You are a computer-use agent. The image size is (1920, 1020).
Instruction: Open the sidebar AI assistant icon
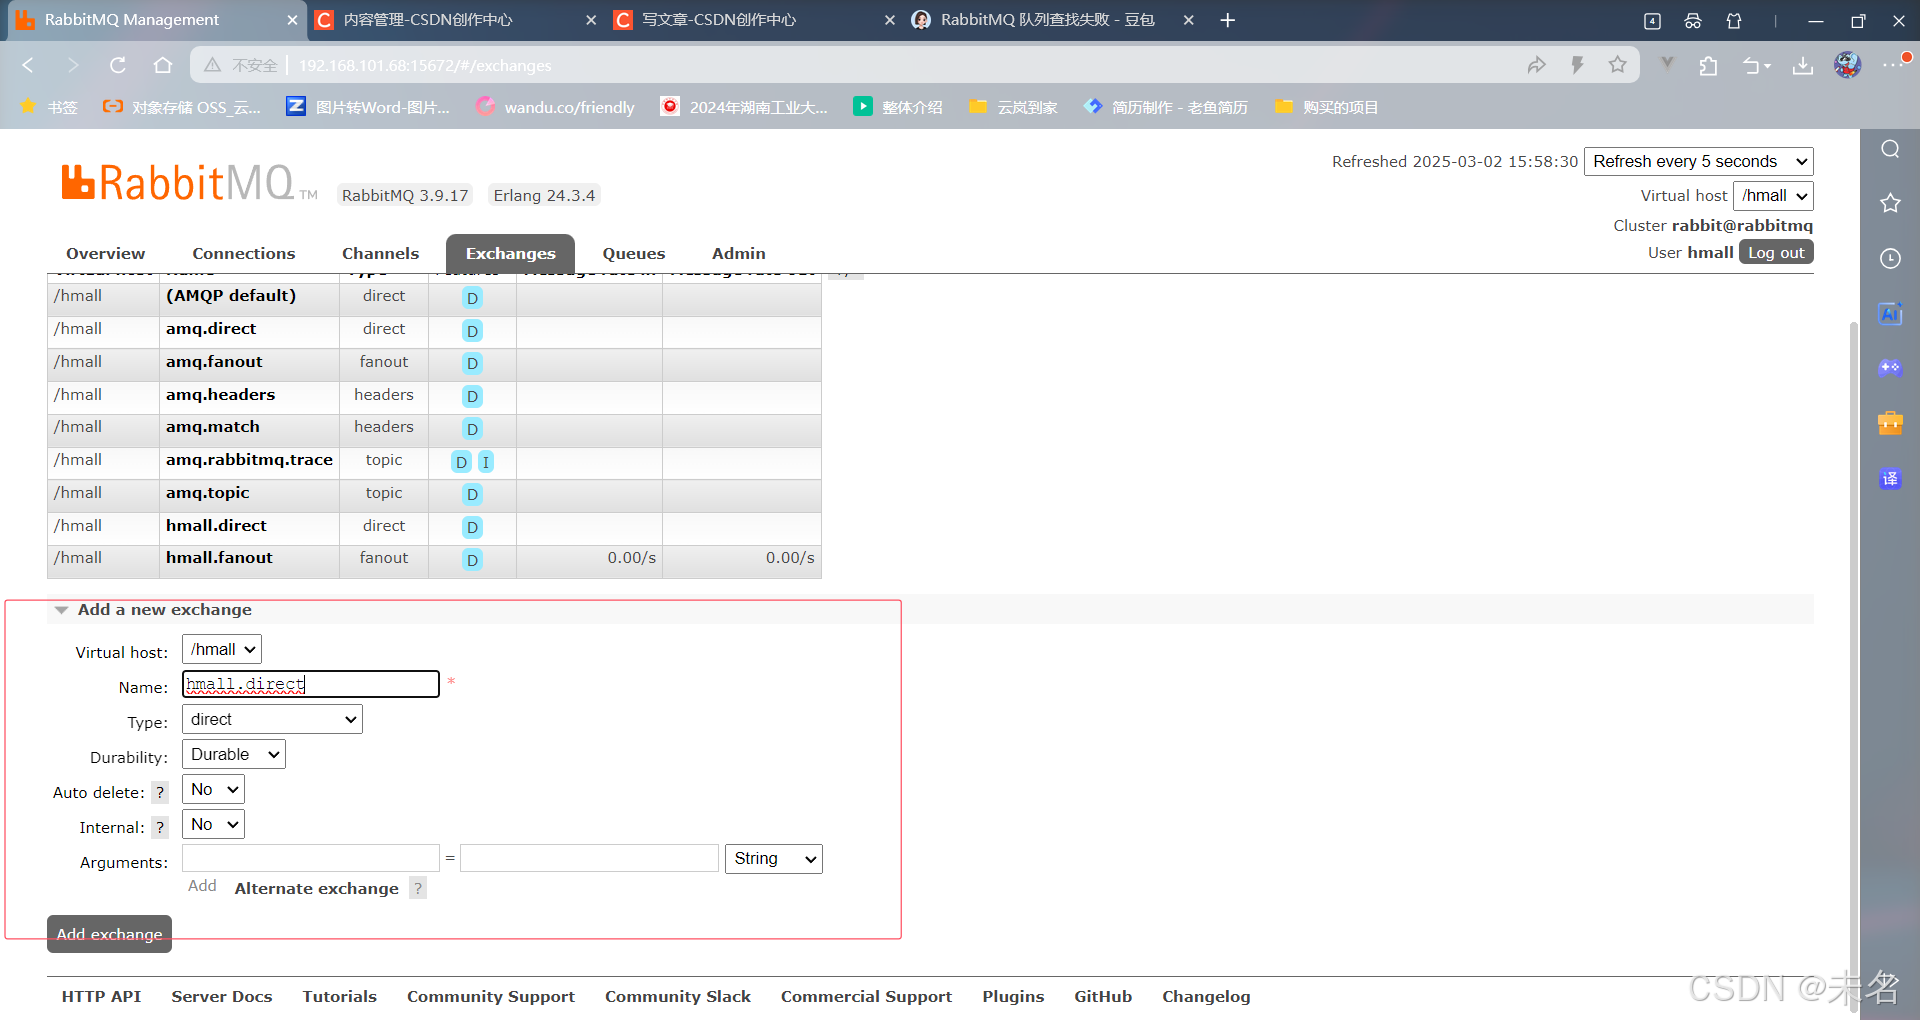click(x=1890, y=313)
